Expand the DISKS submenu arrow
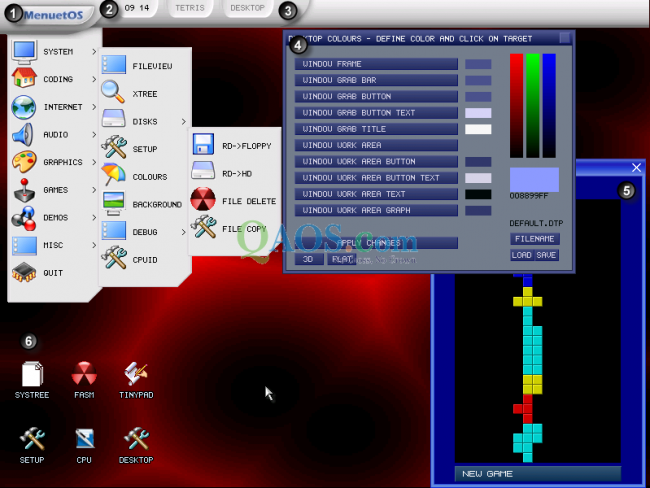Viewport: 650px width, 488px height. [183, 122]
